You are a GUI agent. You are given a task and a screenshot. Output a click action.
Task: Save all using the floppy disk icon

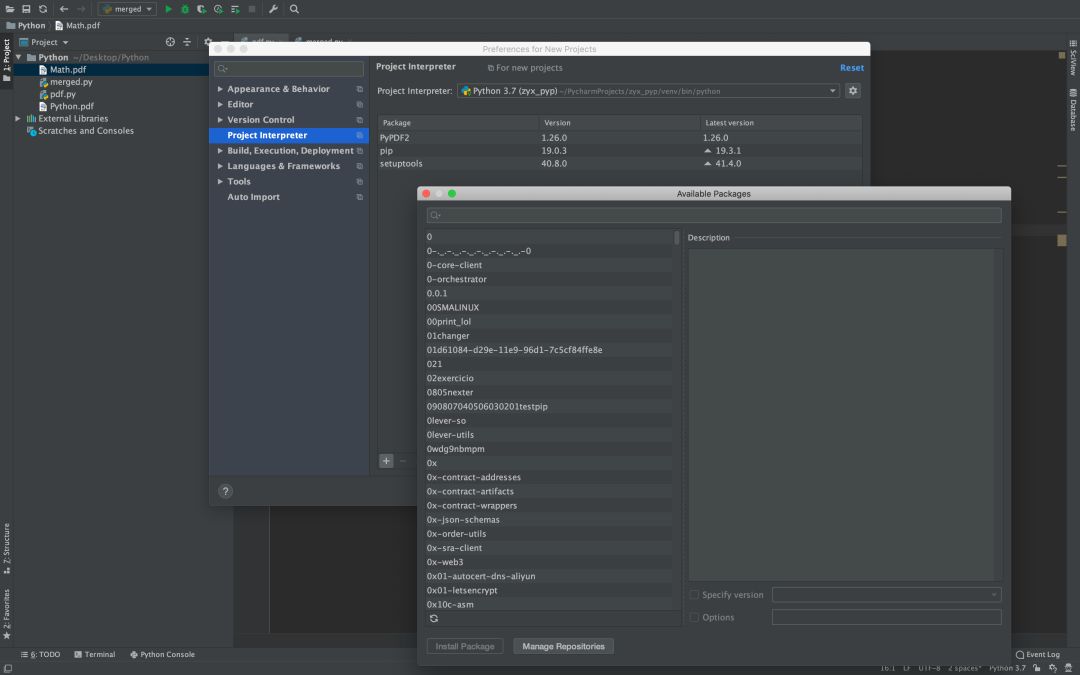click(x=26, y=9)
